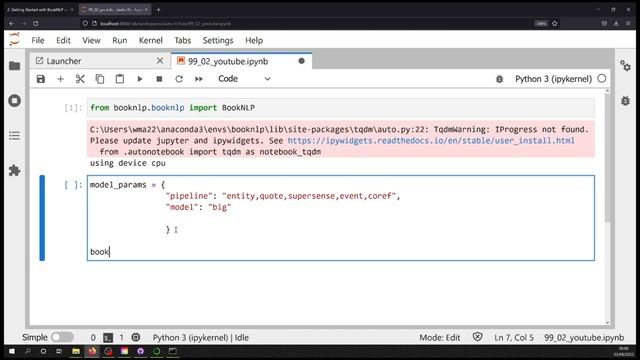Open Running Terminals and Kernels sidebar
This screenshot has height=360, width=640.
[x=15, y=100]
